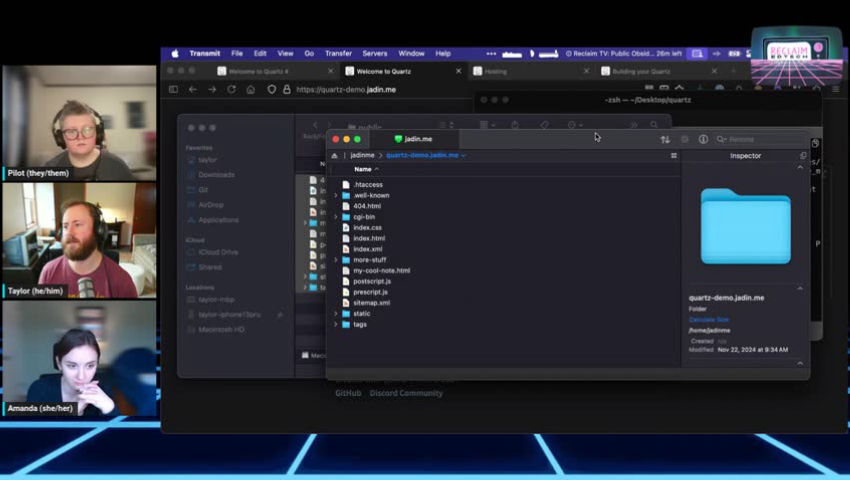Click the transfers arrows icon in Transmit toolbar
The height and width of the screenshot is (480, 850).
(665, 139)
